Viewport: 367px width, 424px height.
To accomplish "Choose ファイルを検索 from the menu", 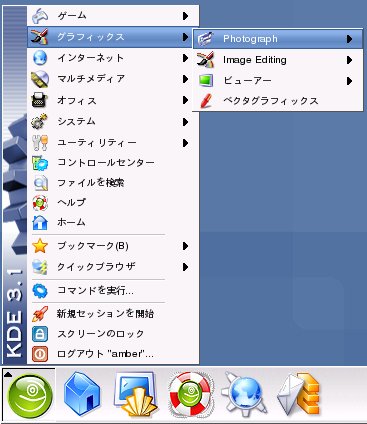I will pyautogui.click(x=113, y=183).
